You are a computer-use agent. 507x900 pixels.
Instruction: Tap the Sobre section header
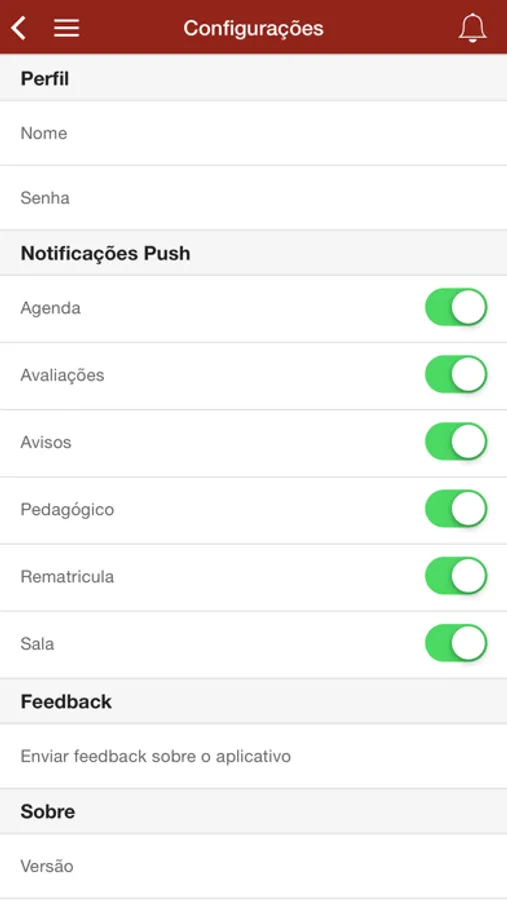(x=253, y=812)
